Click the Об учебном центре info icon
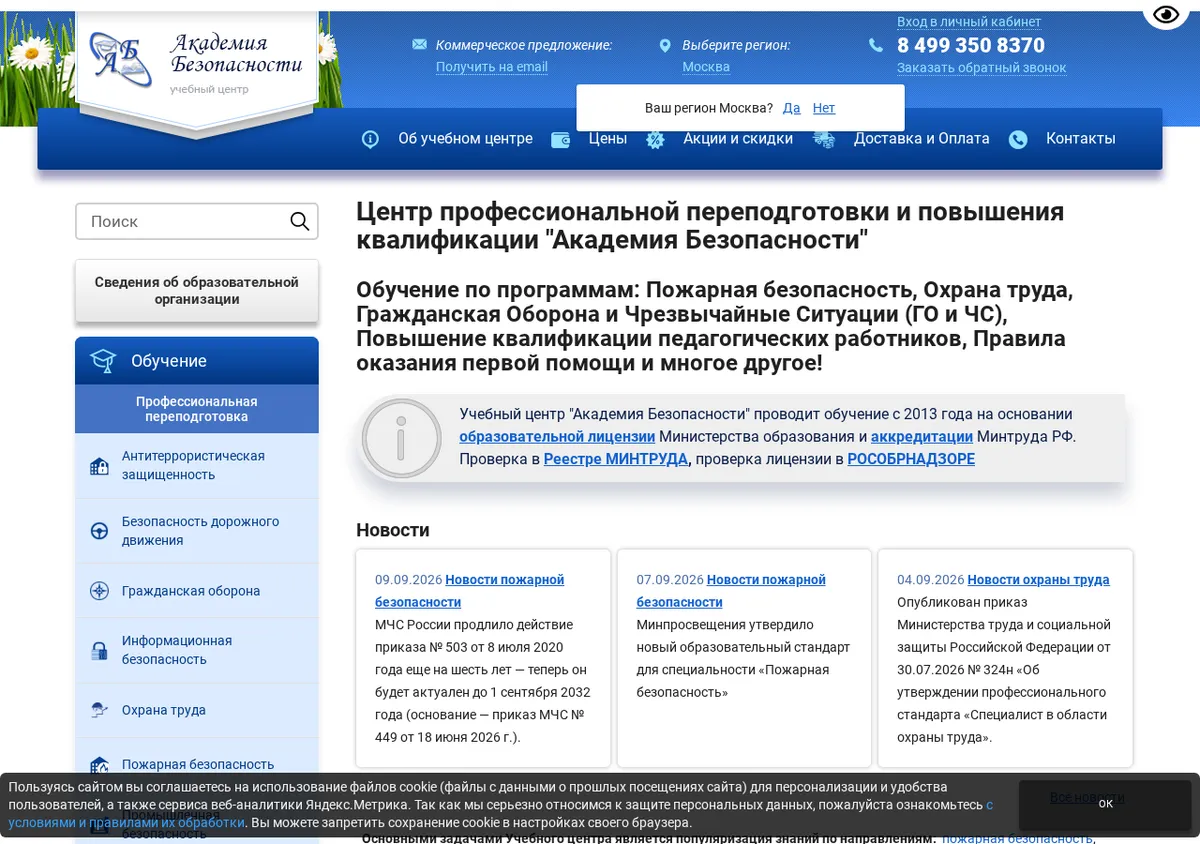Image resolution: width=1200 pixels, height=844 pixels. (x=370, y=139)
